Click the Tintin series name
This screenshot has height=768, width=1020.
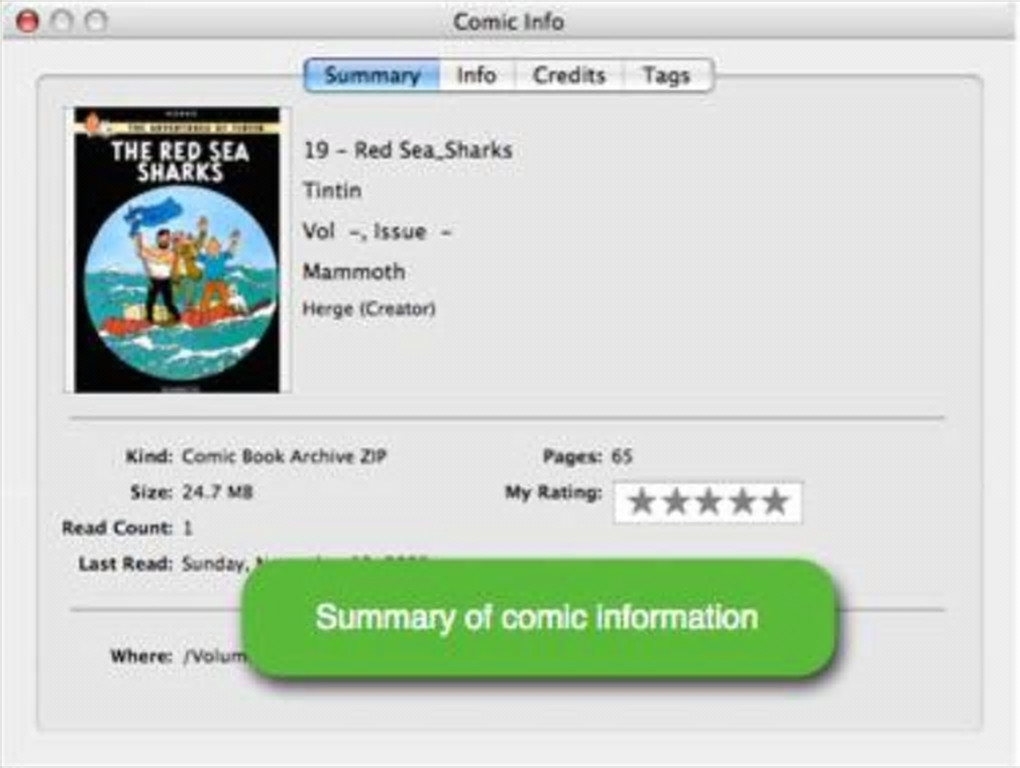[x=332, y=191]
